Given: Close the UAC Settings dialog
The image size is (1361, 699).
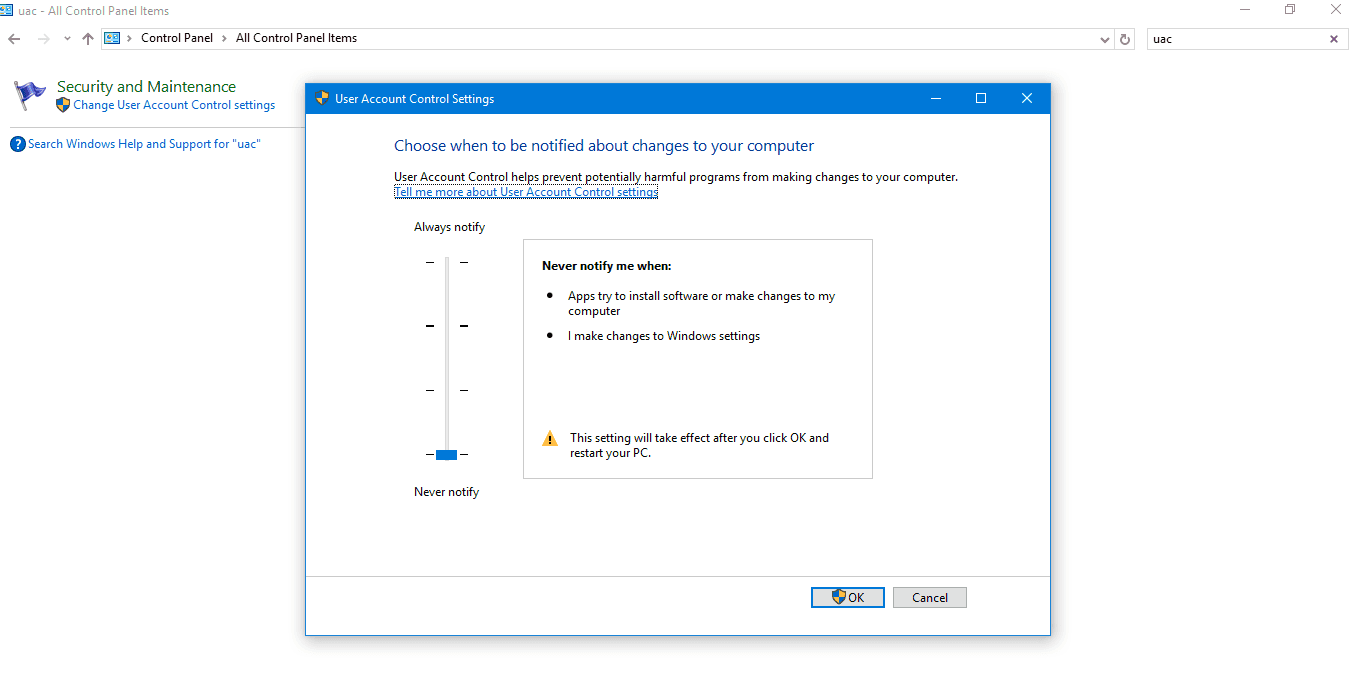Looking at the screenshot, I should click(1027, 98).
